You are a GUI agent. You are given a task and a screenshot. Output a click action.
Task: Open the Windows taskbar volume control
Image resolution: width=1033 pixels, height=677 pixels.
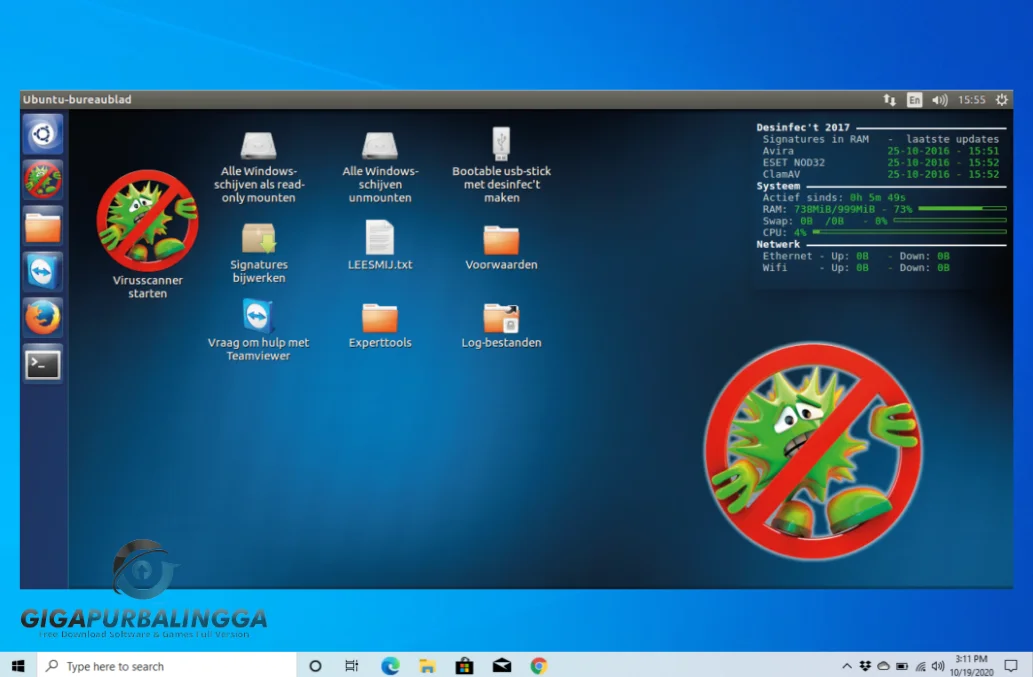(938, 666)
